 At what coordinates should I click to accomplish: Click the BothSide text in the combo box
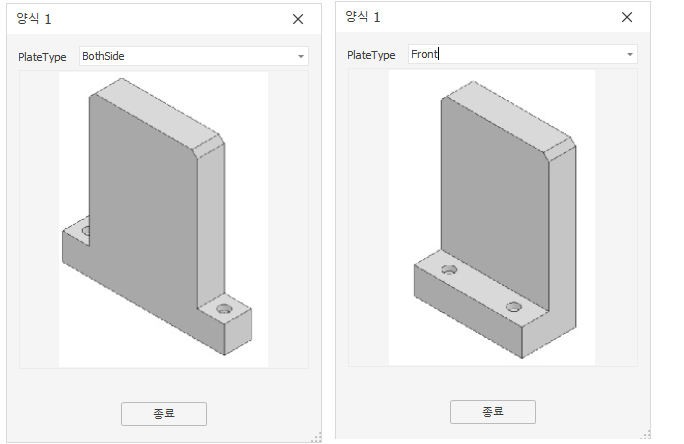[103, 56]
